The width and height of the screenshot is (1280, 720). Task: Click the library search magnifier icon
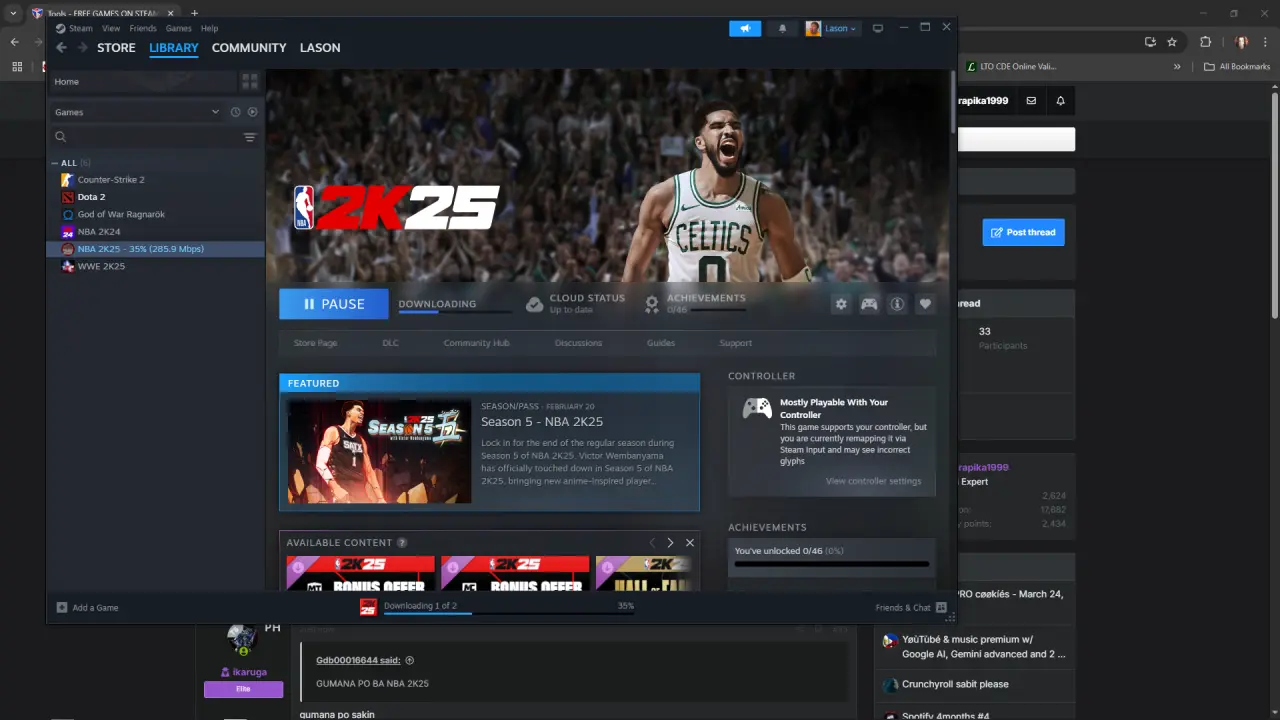pyautogui.click(x=61, y=137)
